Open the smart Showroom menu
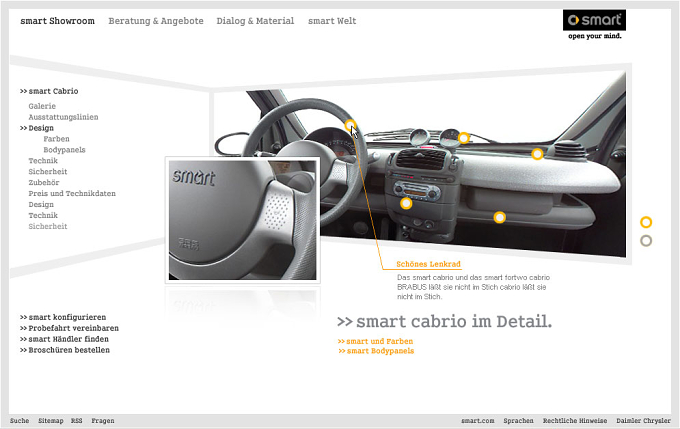This screenshot has height=429, width=680. coord(57,21)
